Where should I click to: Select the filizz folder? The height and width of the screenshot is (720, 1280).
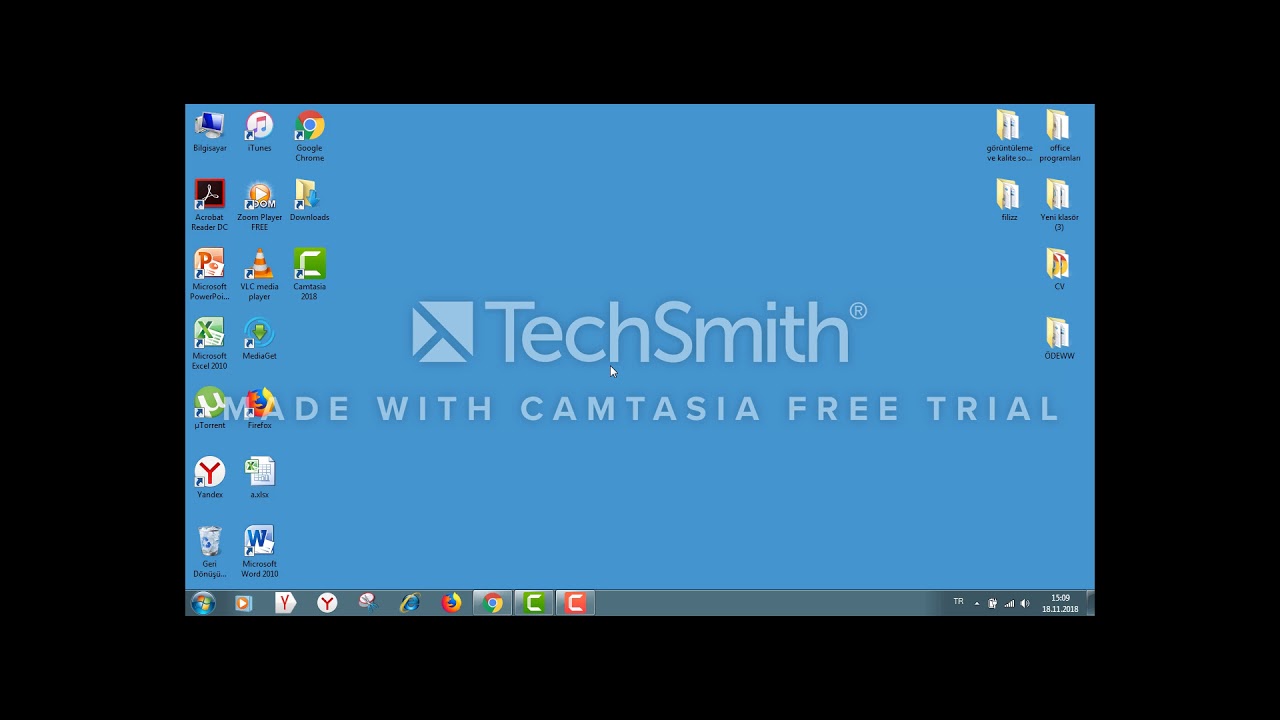coord(1009,200)
